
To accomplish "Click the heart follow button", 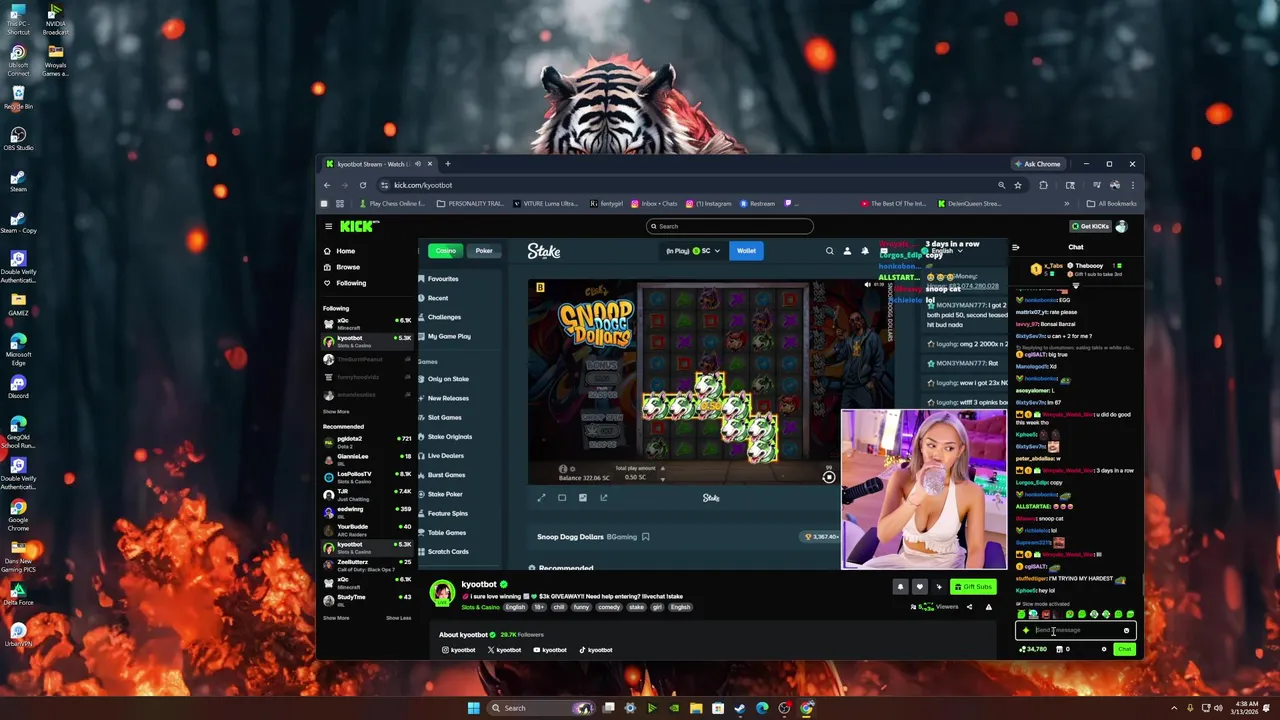I will [x=920, y=587].
